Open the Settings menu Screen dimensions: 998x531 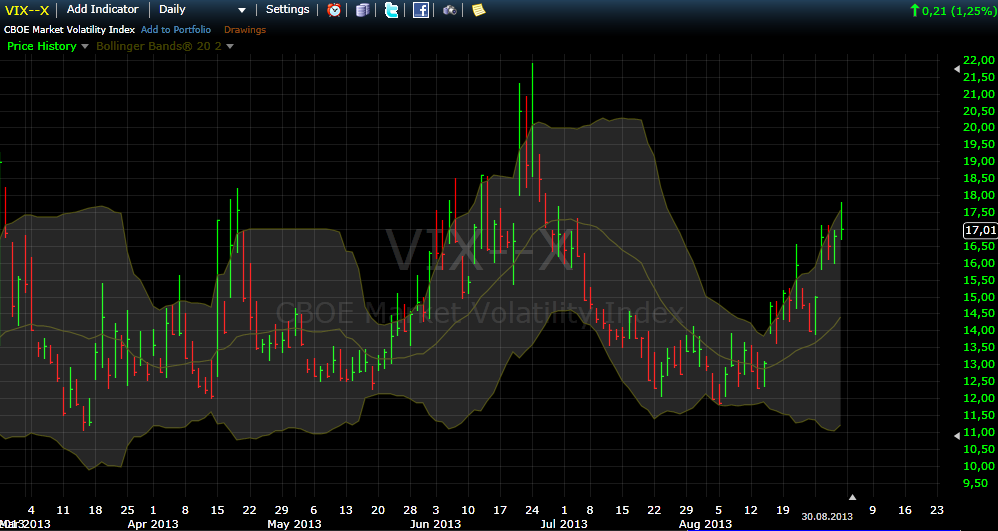[x=288, y=9]
